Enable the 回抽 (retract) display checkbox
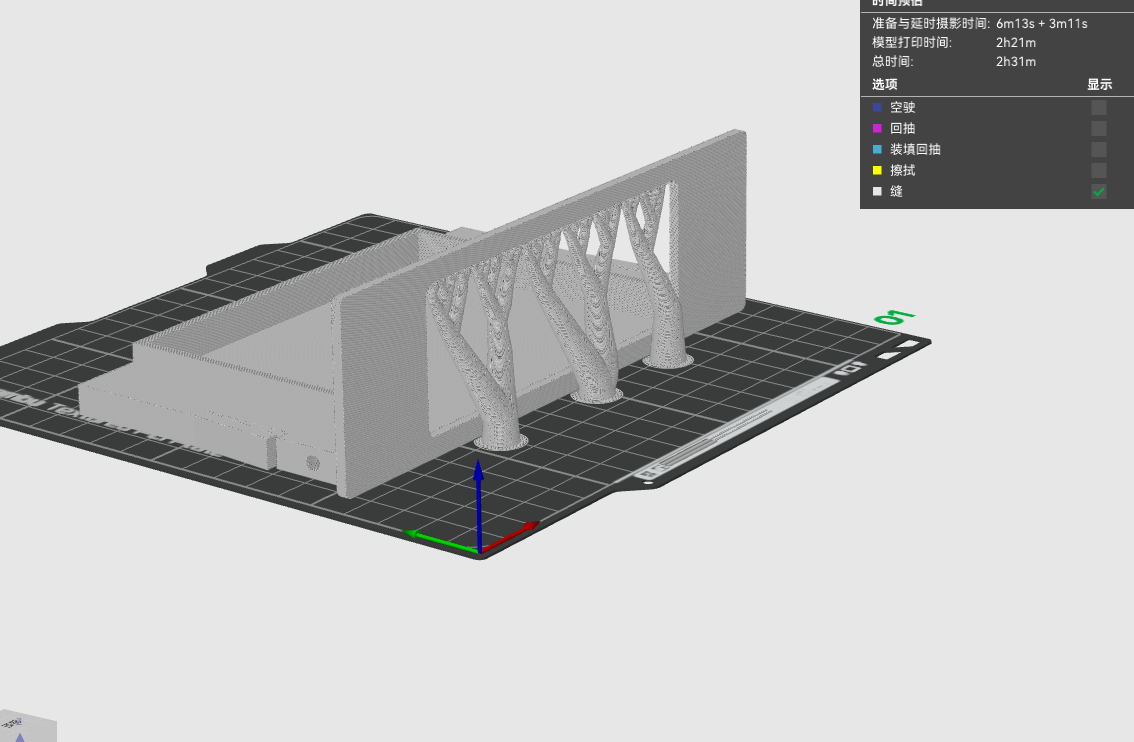The width and height of the screenshot is (1134, 742). [1099, 129]
